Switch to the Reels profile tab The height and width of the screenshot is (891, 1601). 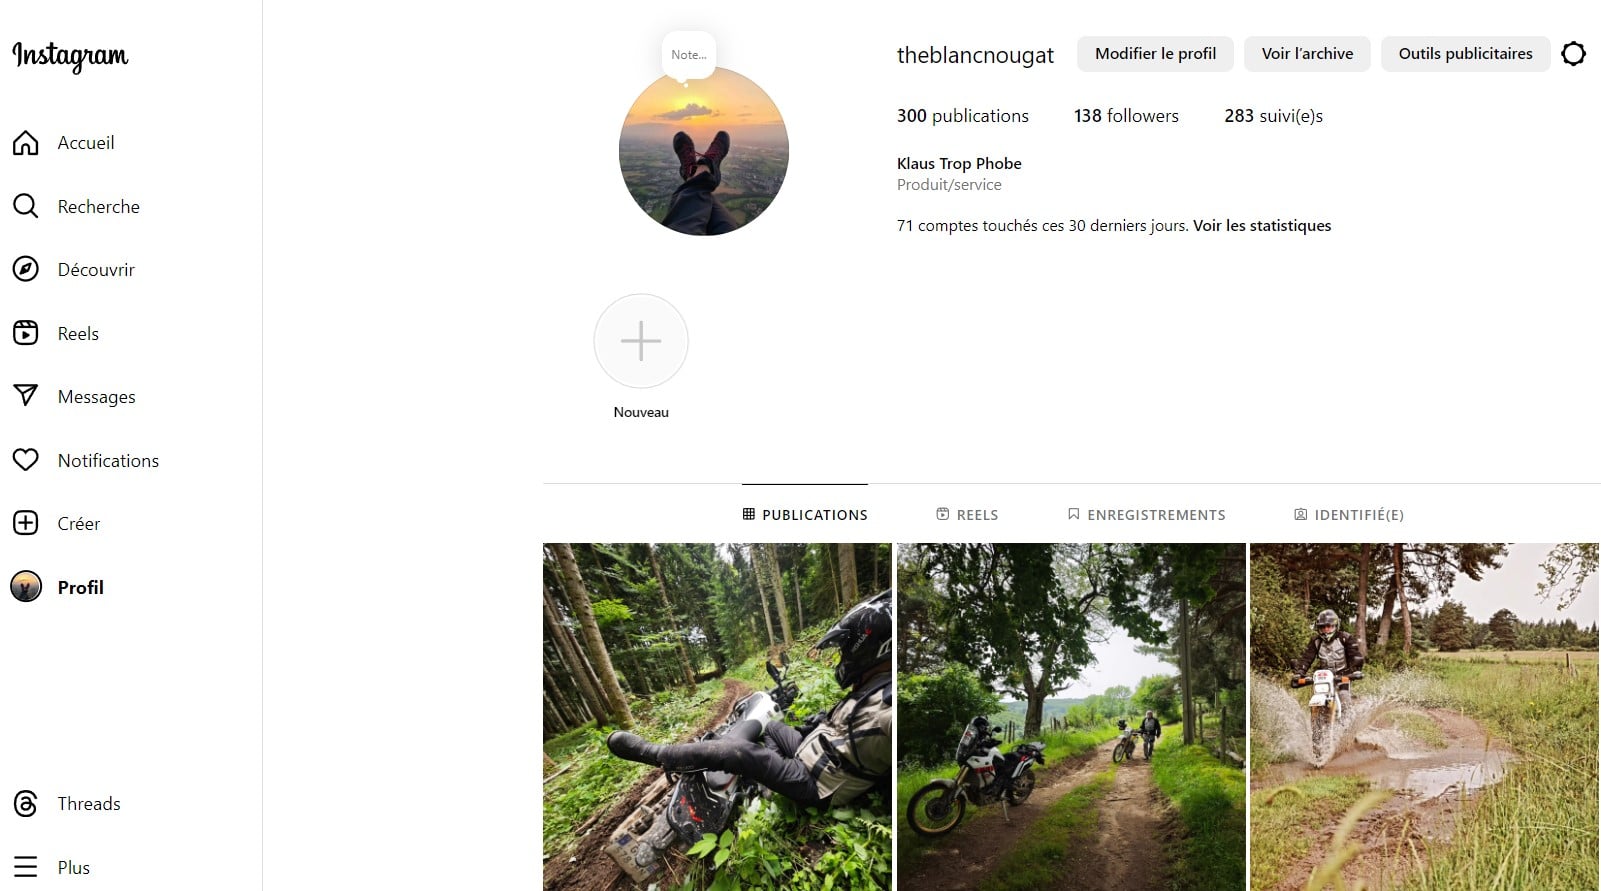click(x=967, y=514)
